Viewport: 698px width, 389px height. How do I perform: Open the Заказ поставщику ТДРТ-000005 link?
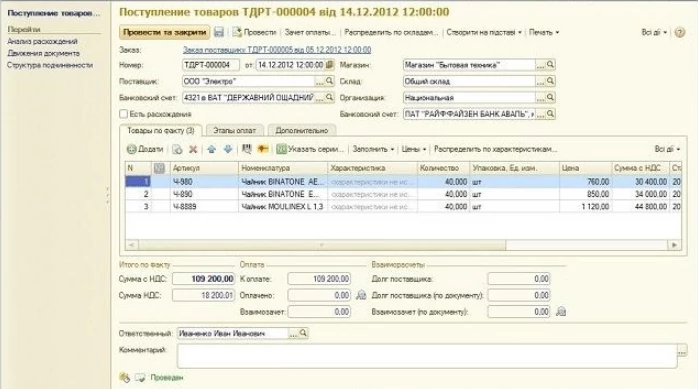click(277, 50)
